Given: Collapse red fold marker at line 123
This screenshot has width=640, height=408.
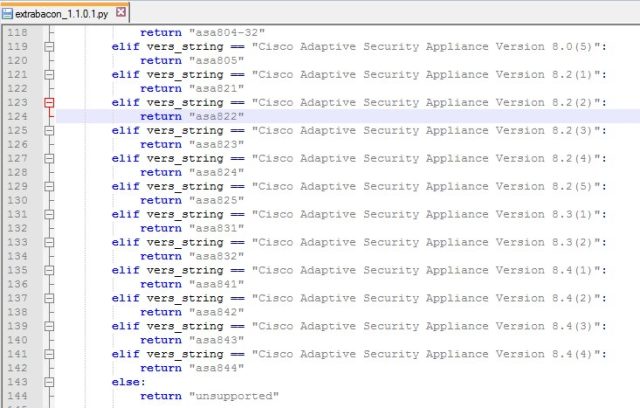Looking at the screenshot, I should 49,102.
